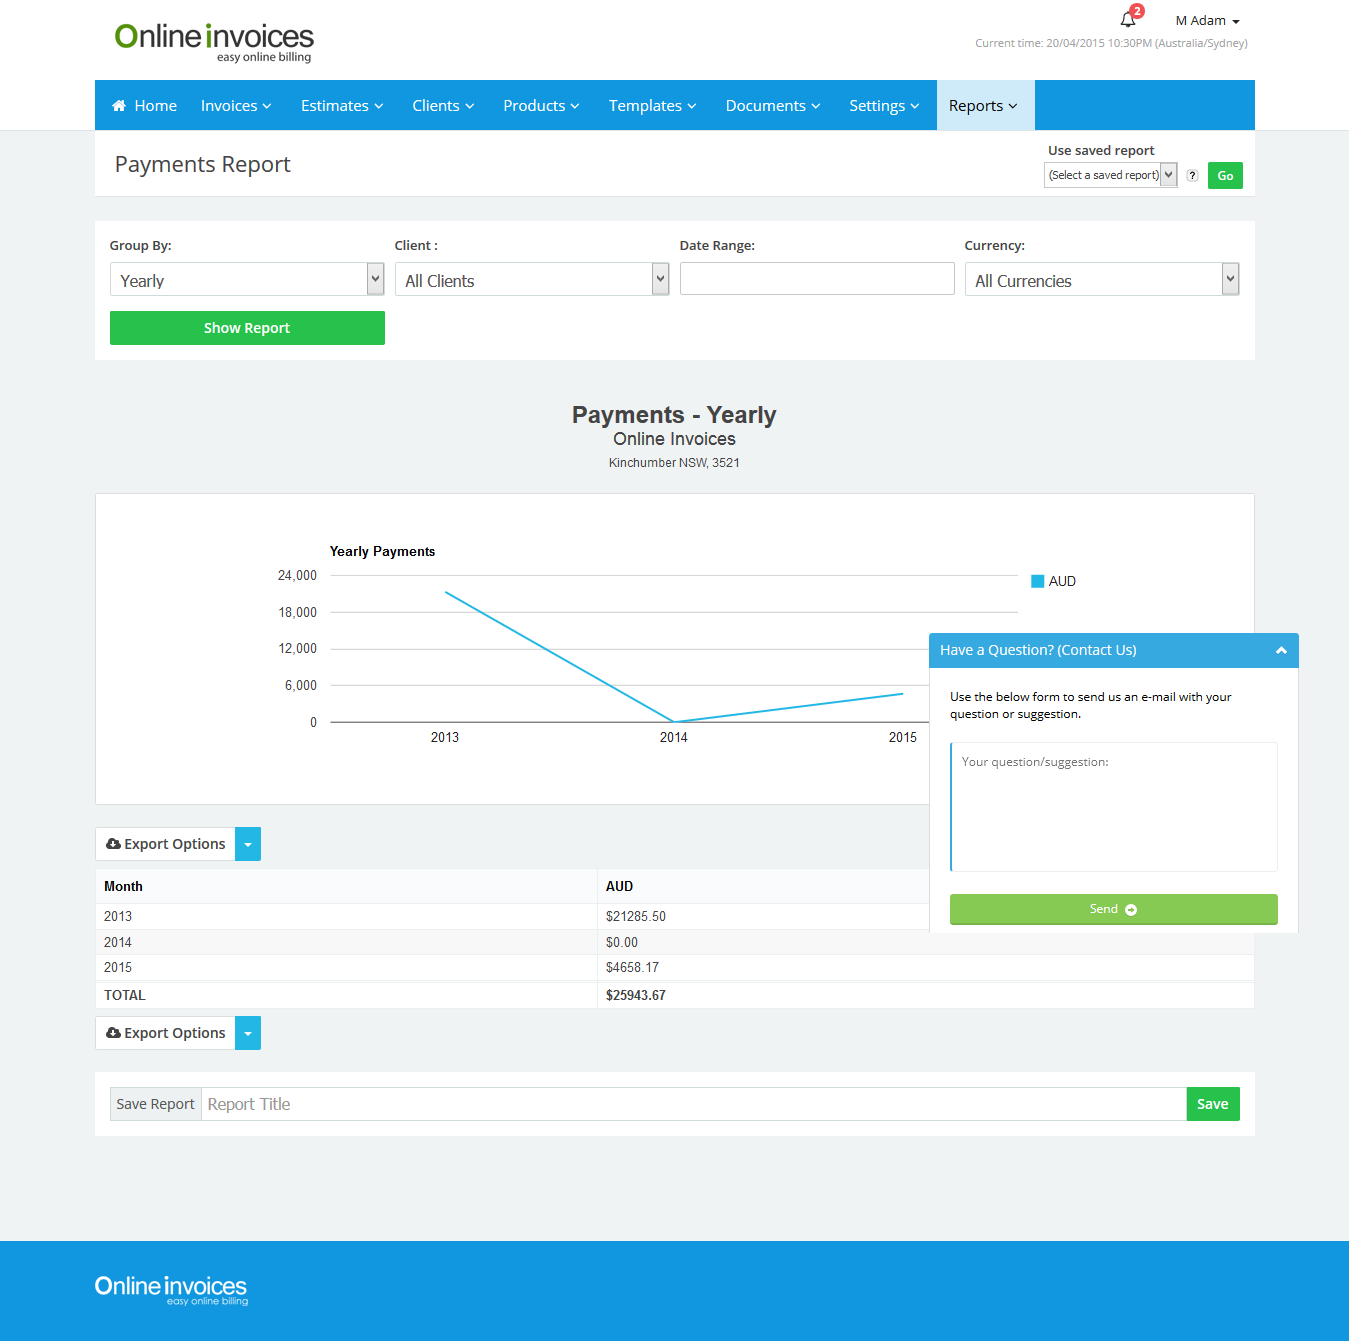The height and width of the screenshot is (1341, 1349).
Task: Toggle the AUD legend color swatch
Action: (1037, 581)
